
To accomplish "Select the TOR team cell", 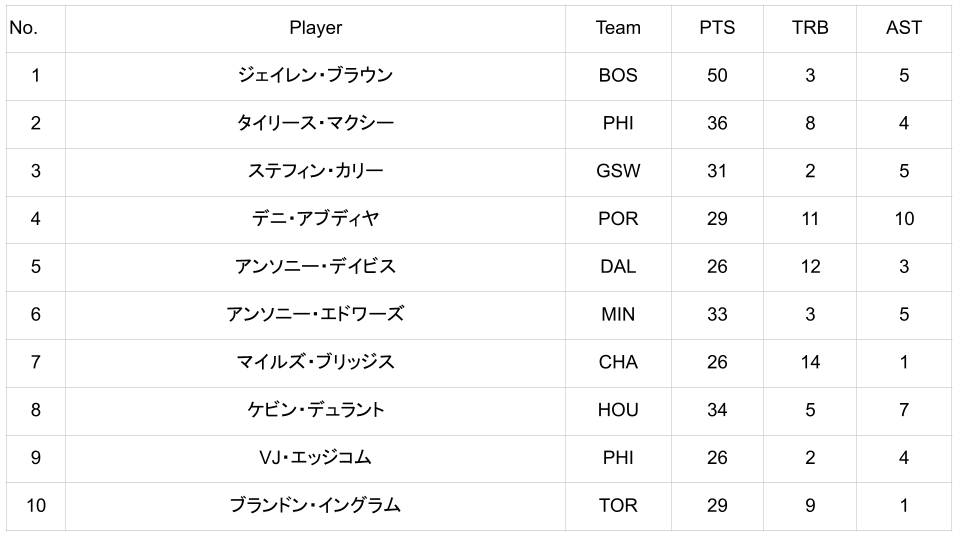I will pyautogui.click(x=617, y=506).
